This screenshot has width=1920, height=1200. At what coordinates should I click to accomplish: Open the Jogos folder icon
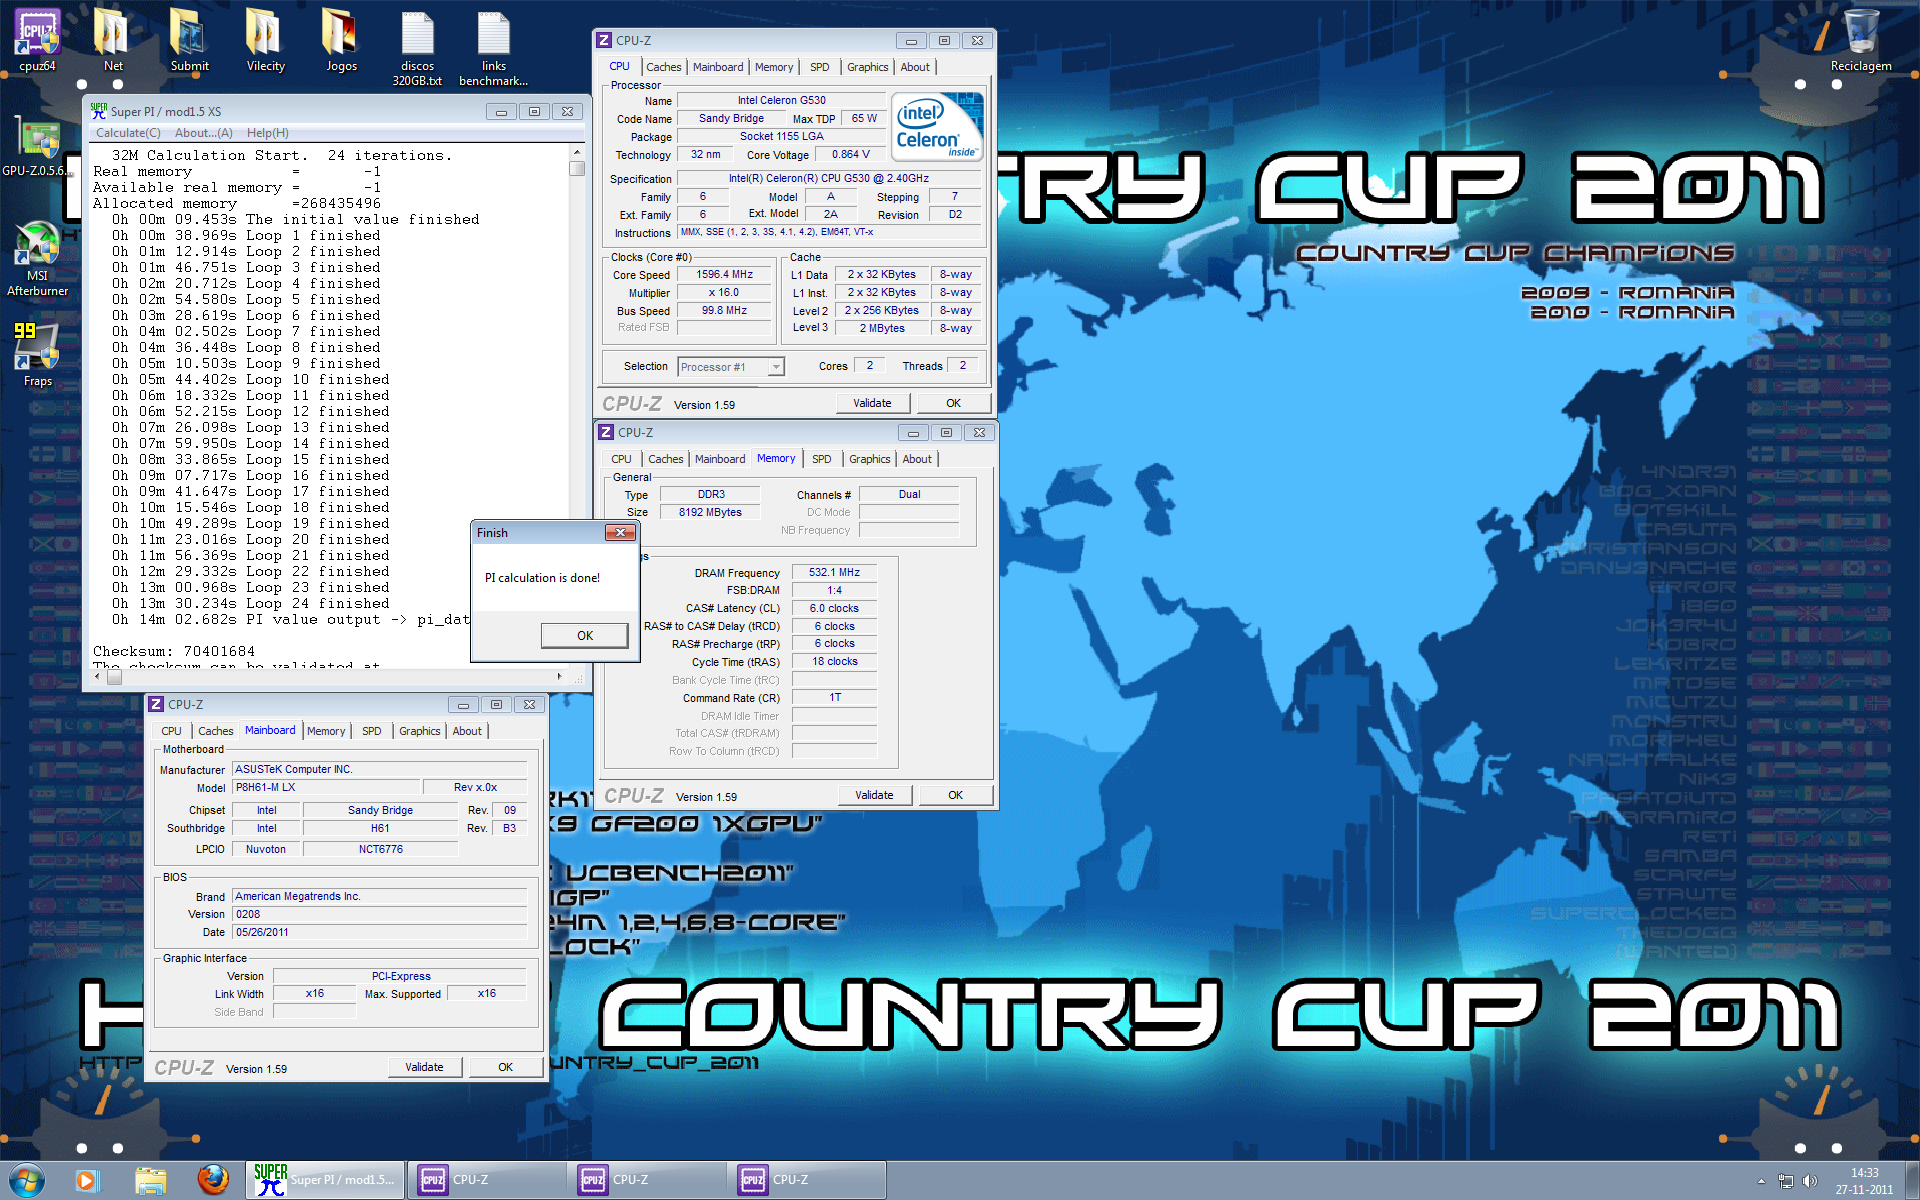click(x=341, y=40)
